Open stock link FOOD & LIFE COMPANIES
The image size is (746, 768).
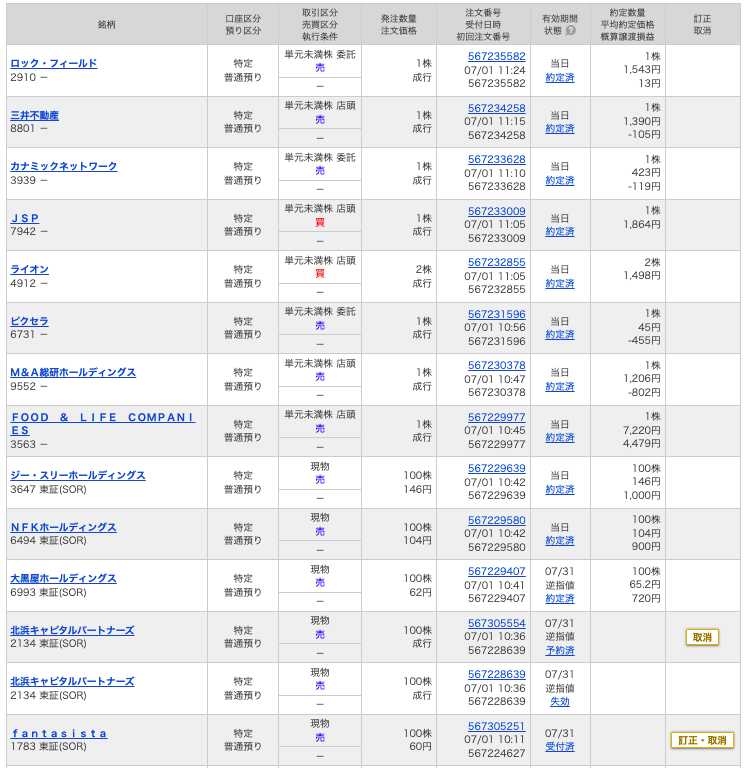coord(102,424)
